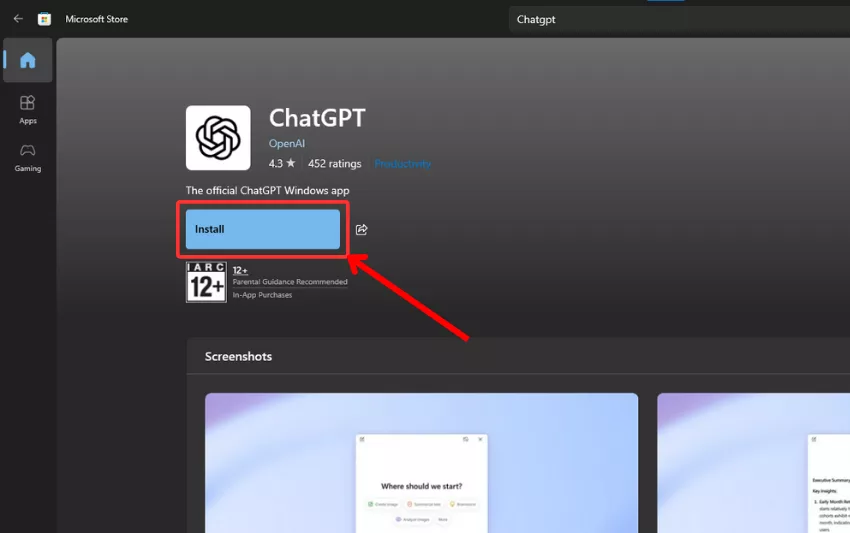Click the ChatGPT app title
The image size is (850, 533).
(x=317, y=118)
